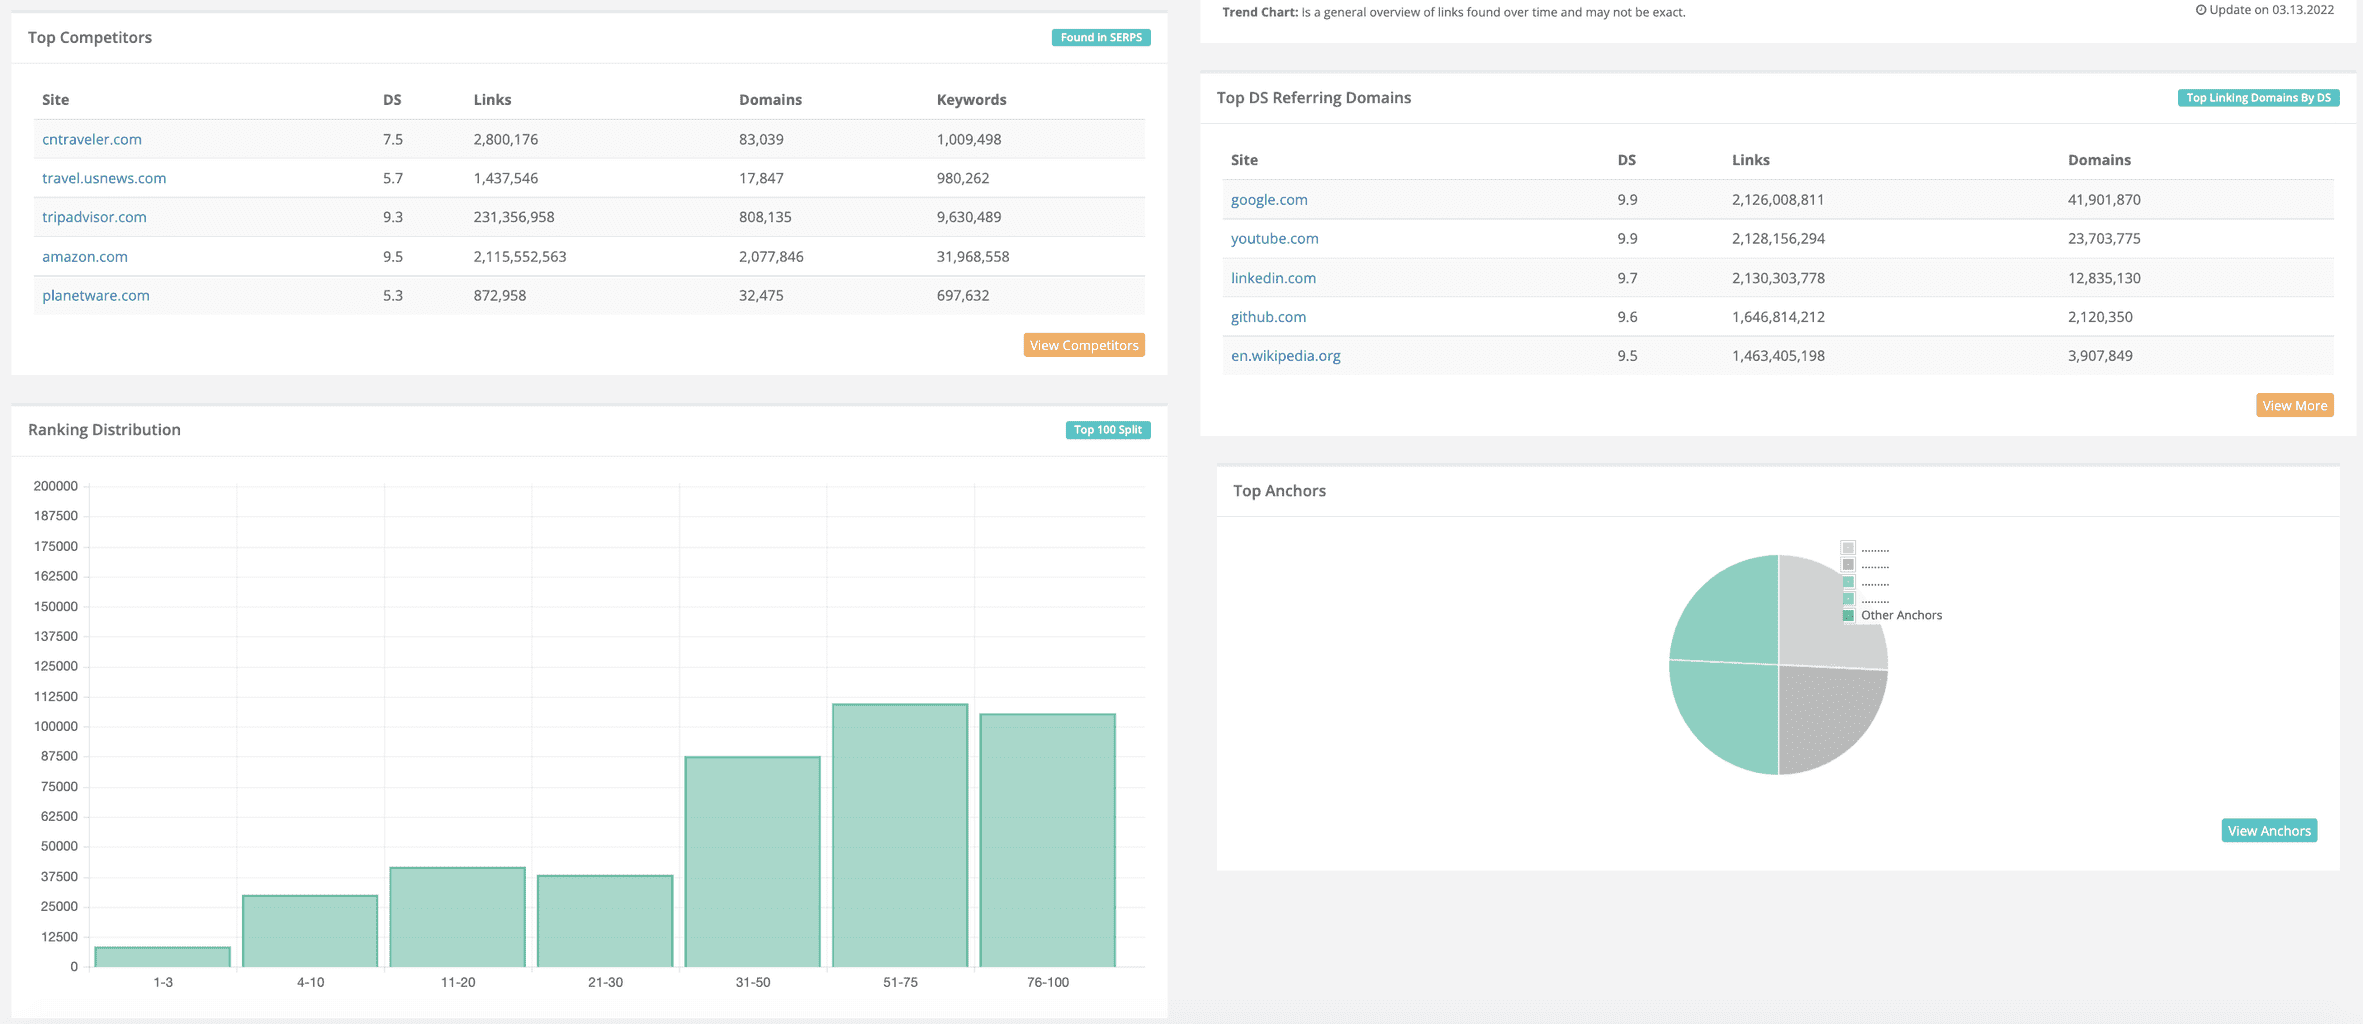Open the planetware.com competitor link
The width and height of the screenshot is (2363, 1024).
pos(96,295)
